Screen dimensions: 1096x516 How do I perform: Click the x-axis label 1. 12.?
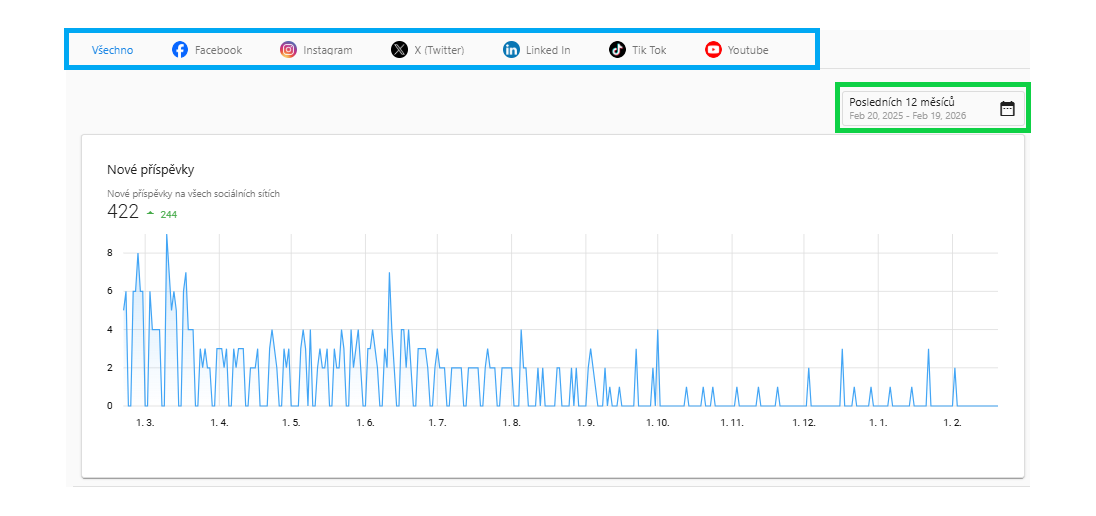(804, 423)
